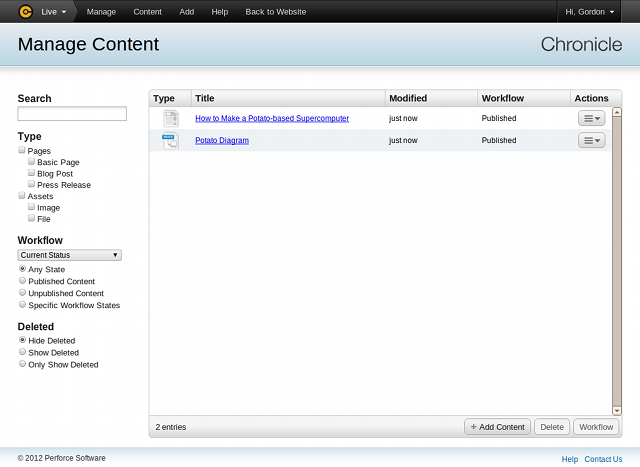
Task: Open actions menu for Potato-based Supercomputer row
Action: point(591,118)
